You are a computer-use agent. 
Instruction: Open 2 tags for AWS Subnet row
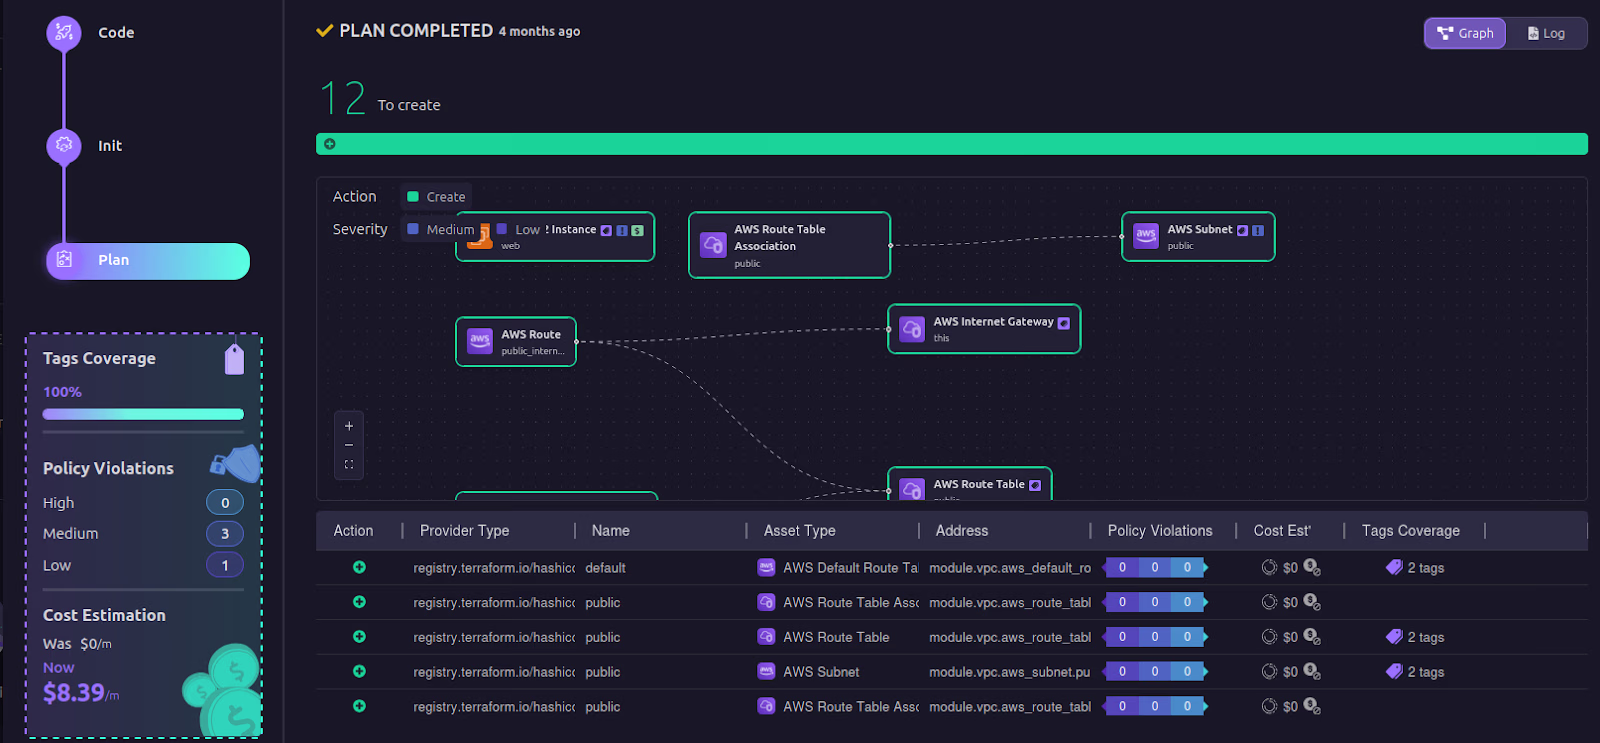click(1415, 672)
